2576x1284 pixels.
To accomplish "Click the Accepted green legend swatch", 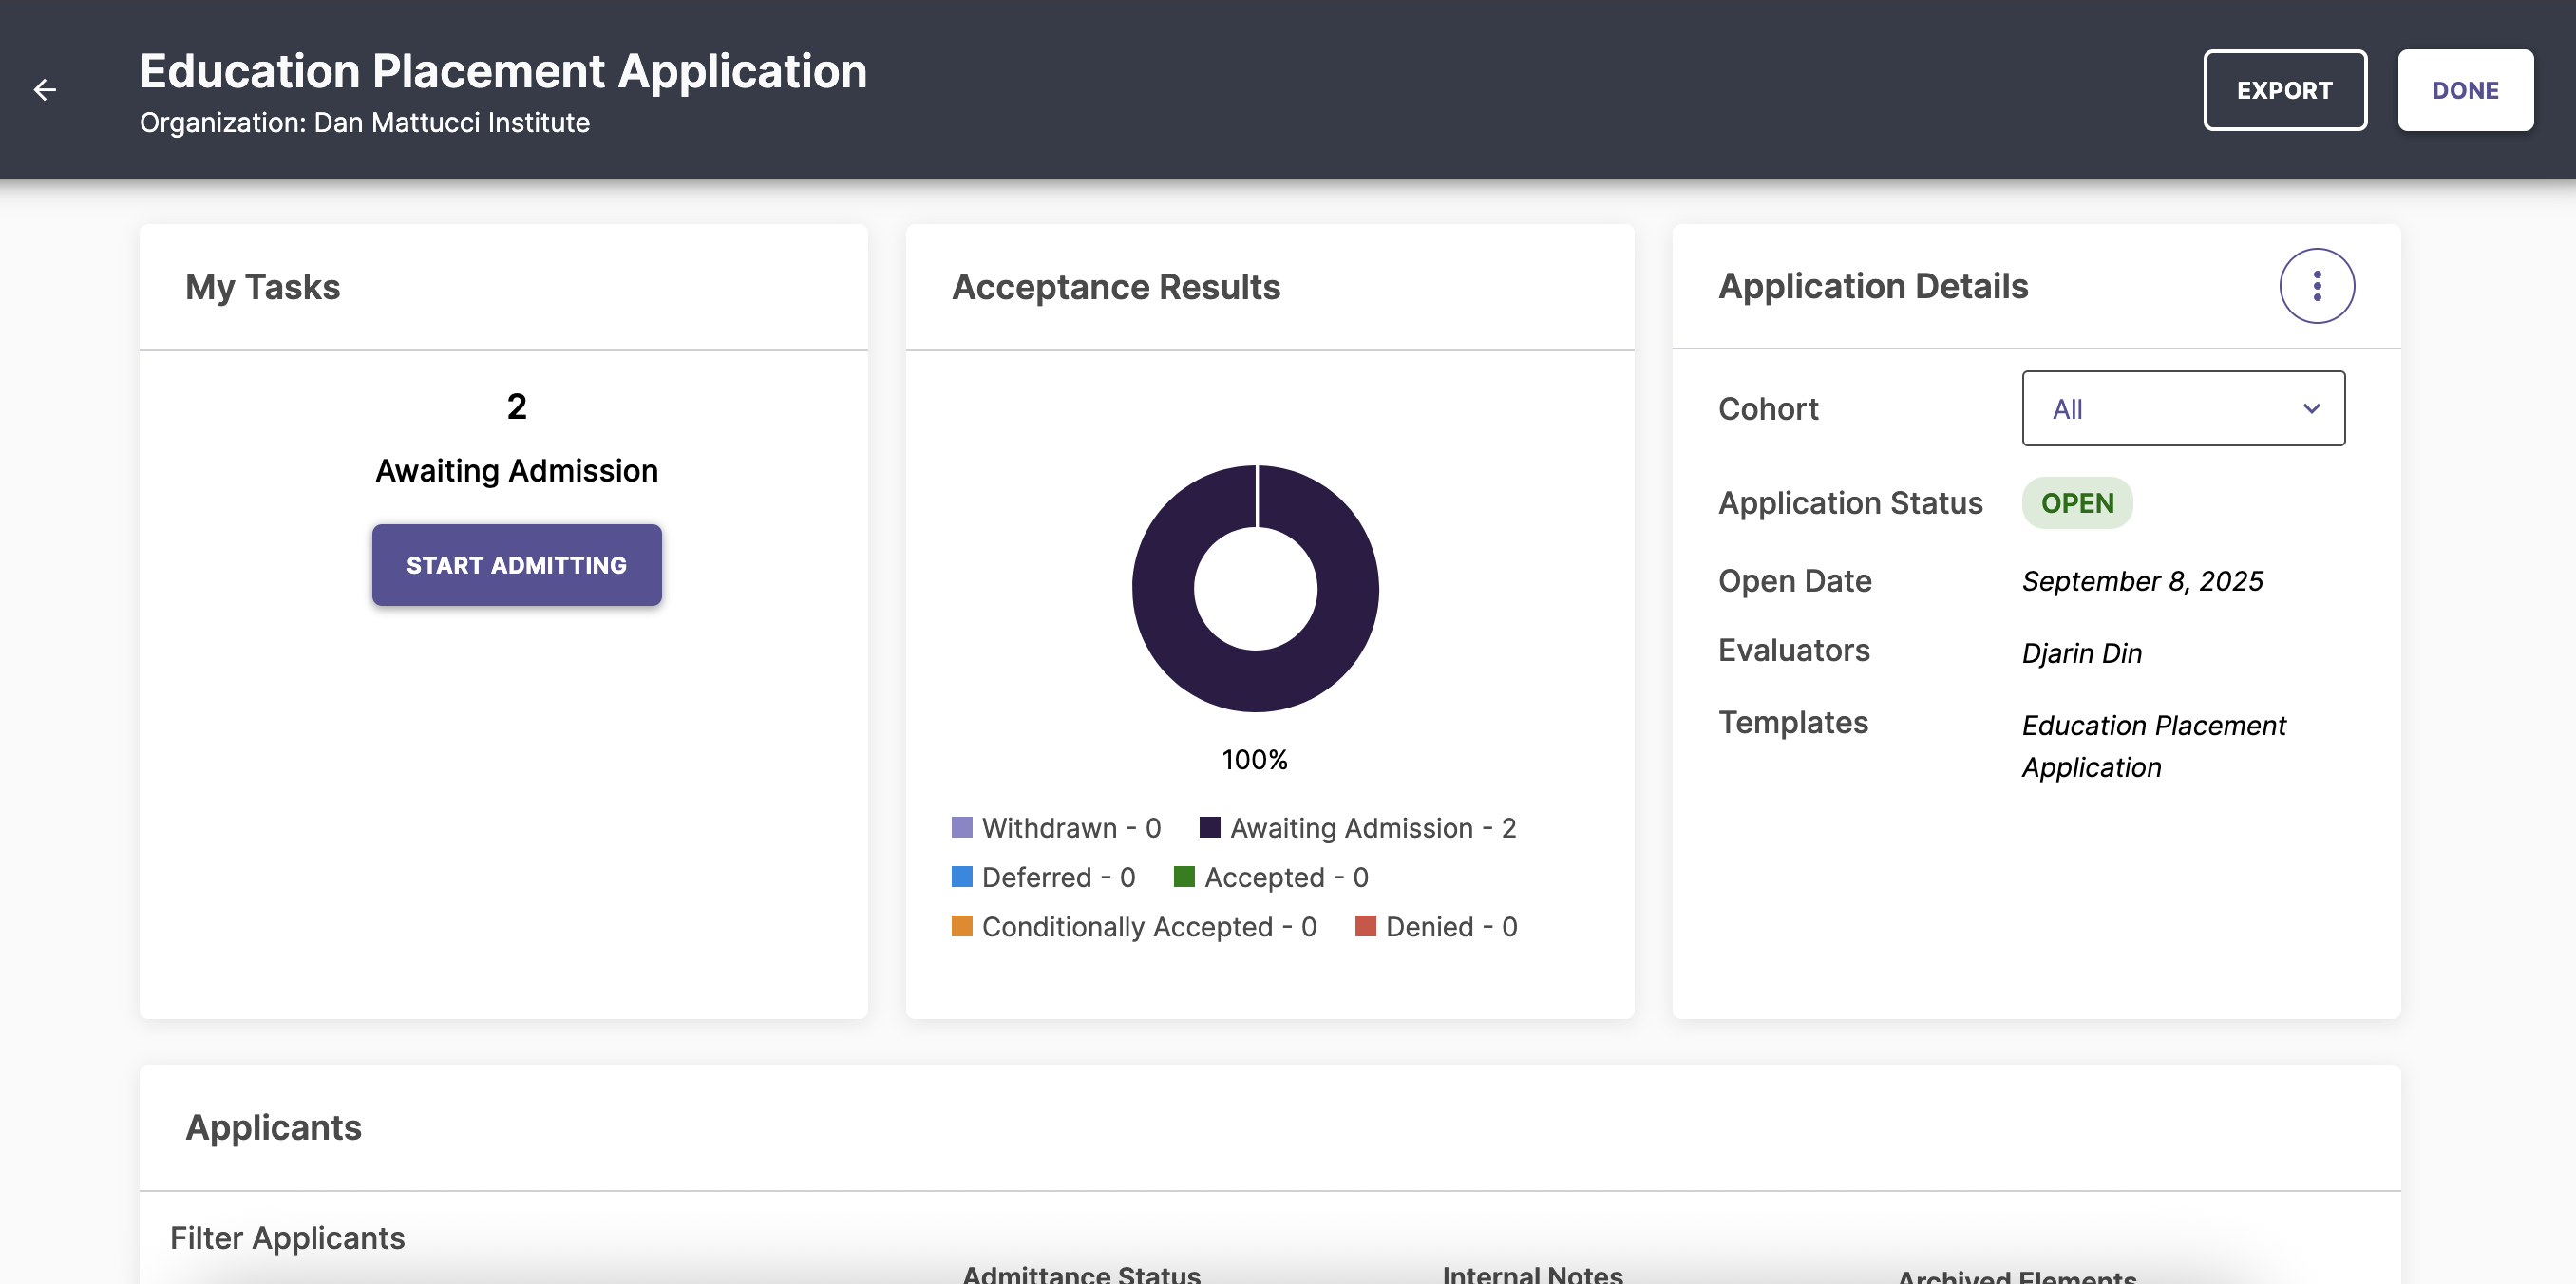I will tap(1184, 877).
